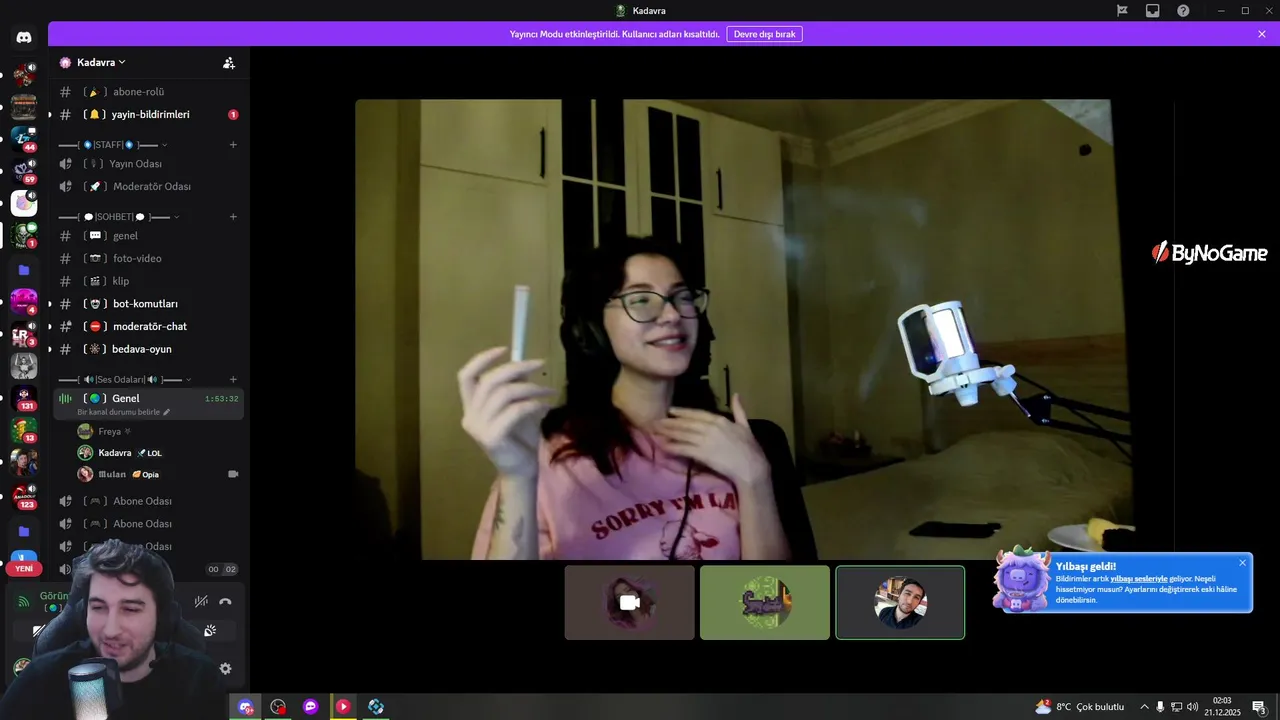
Task: Disconnect from the voice call
Action: point(225,601)
